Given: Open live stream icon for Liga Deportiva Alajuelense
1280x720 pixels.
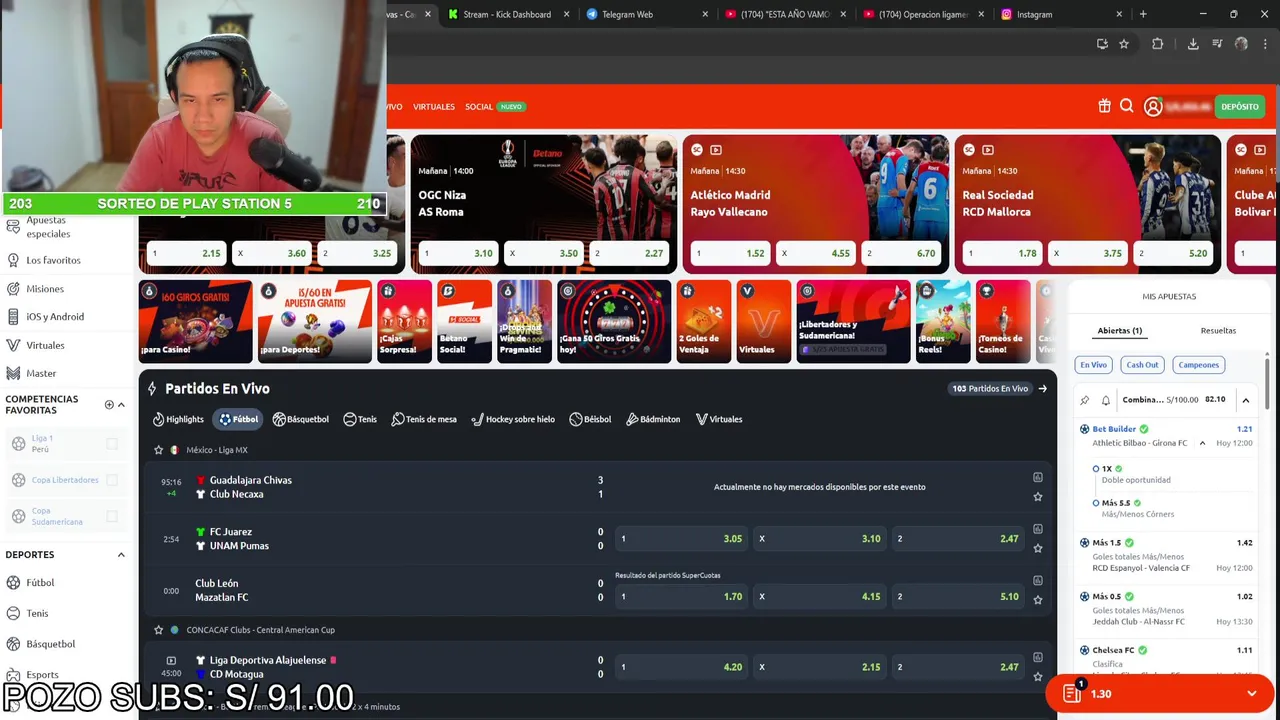Looking at the screenshot, I should click(171, 660).
